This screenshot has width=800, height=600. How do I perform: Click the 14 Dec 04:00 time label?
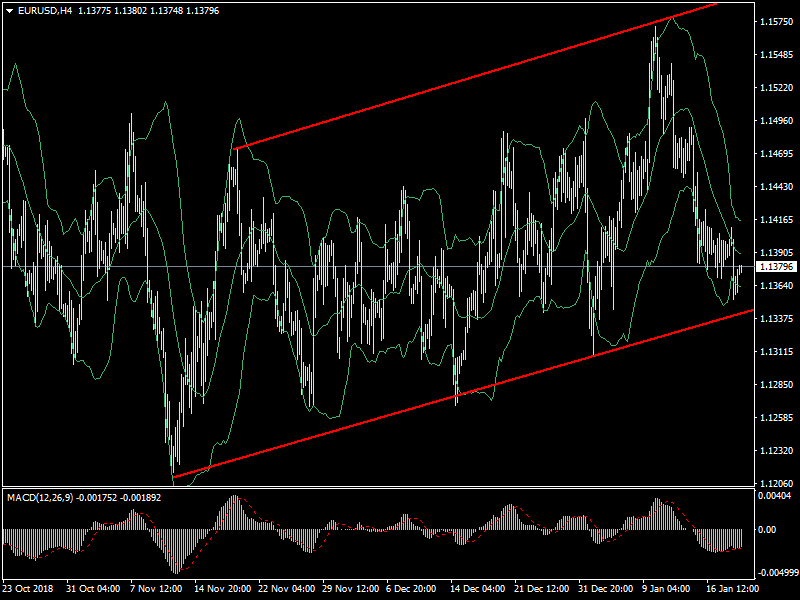point(479,589)
